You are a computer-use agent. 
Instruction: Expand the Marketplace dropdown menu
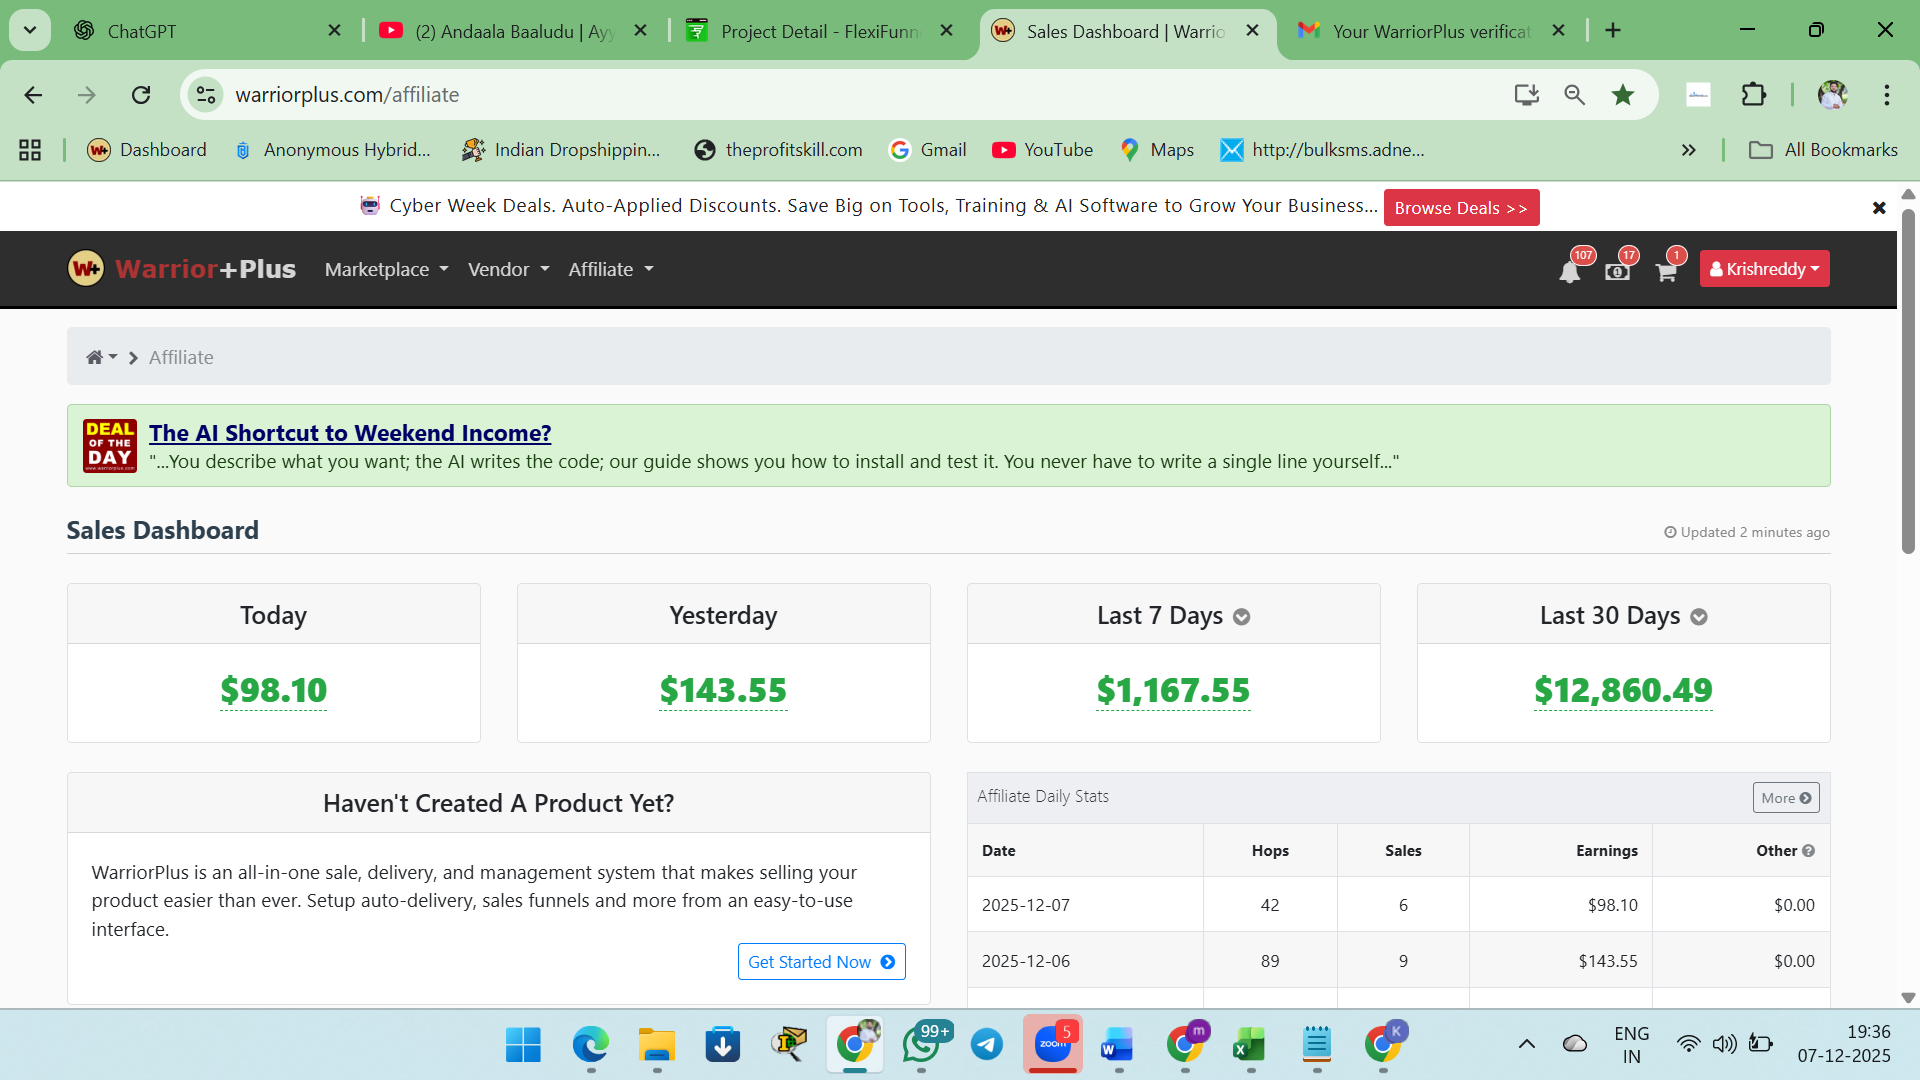coord(386,269)
